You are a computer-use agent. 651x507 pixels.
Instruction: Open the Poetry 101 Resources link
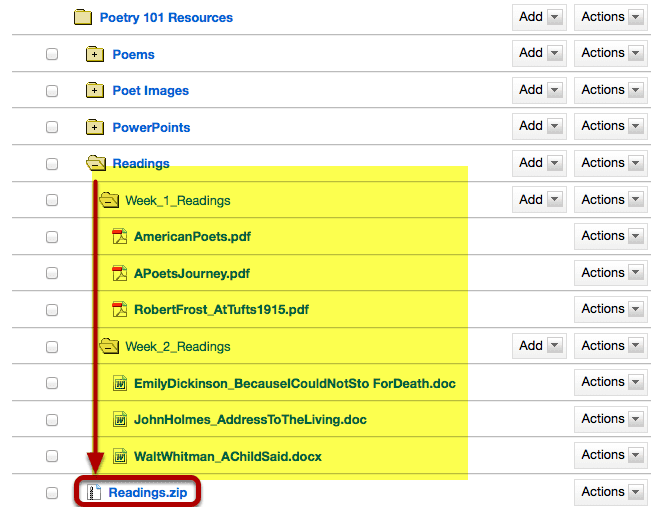pyautogui.click(x=166, y=18)
